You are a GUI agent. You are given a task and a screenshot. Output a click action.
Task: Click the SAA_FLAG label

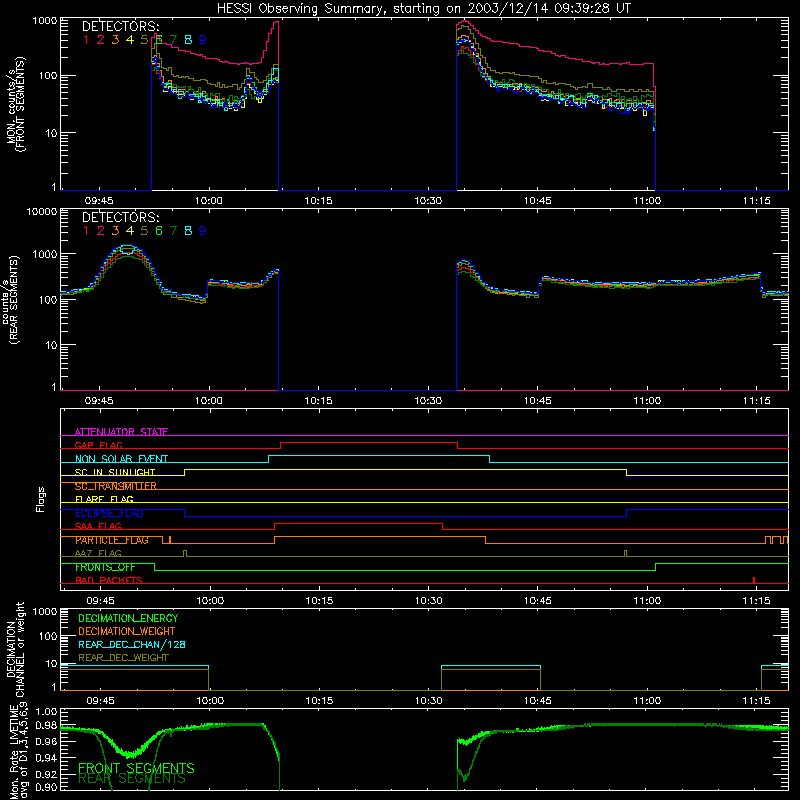coord(98,526)
